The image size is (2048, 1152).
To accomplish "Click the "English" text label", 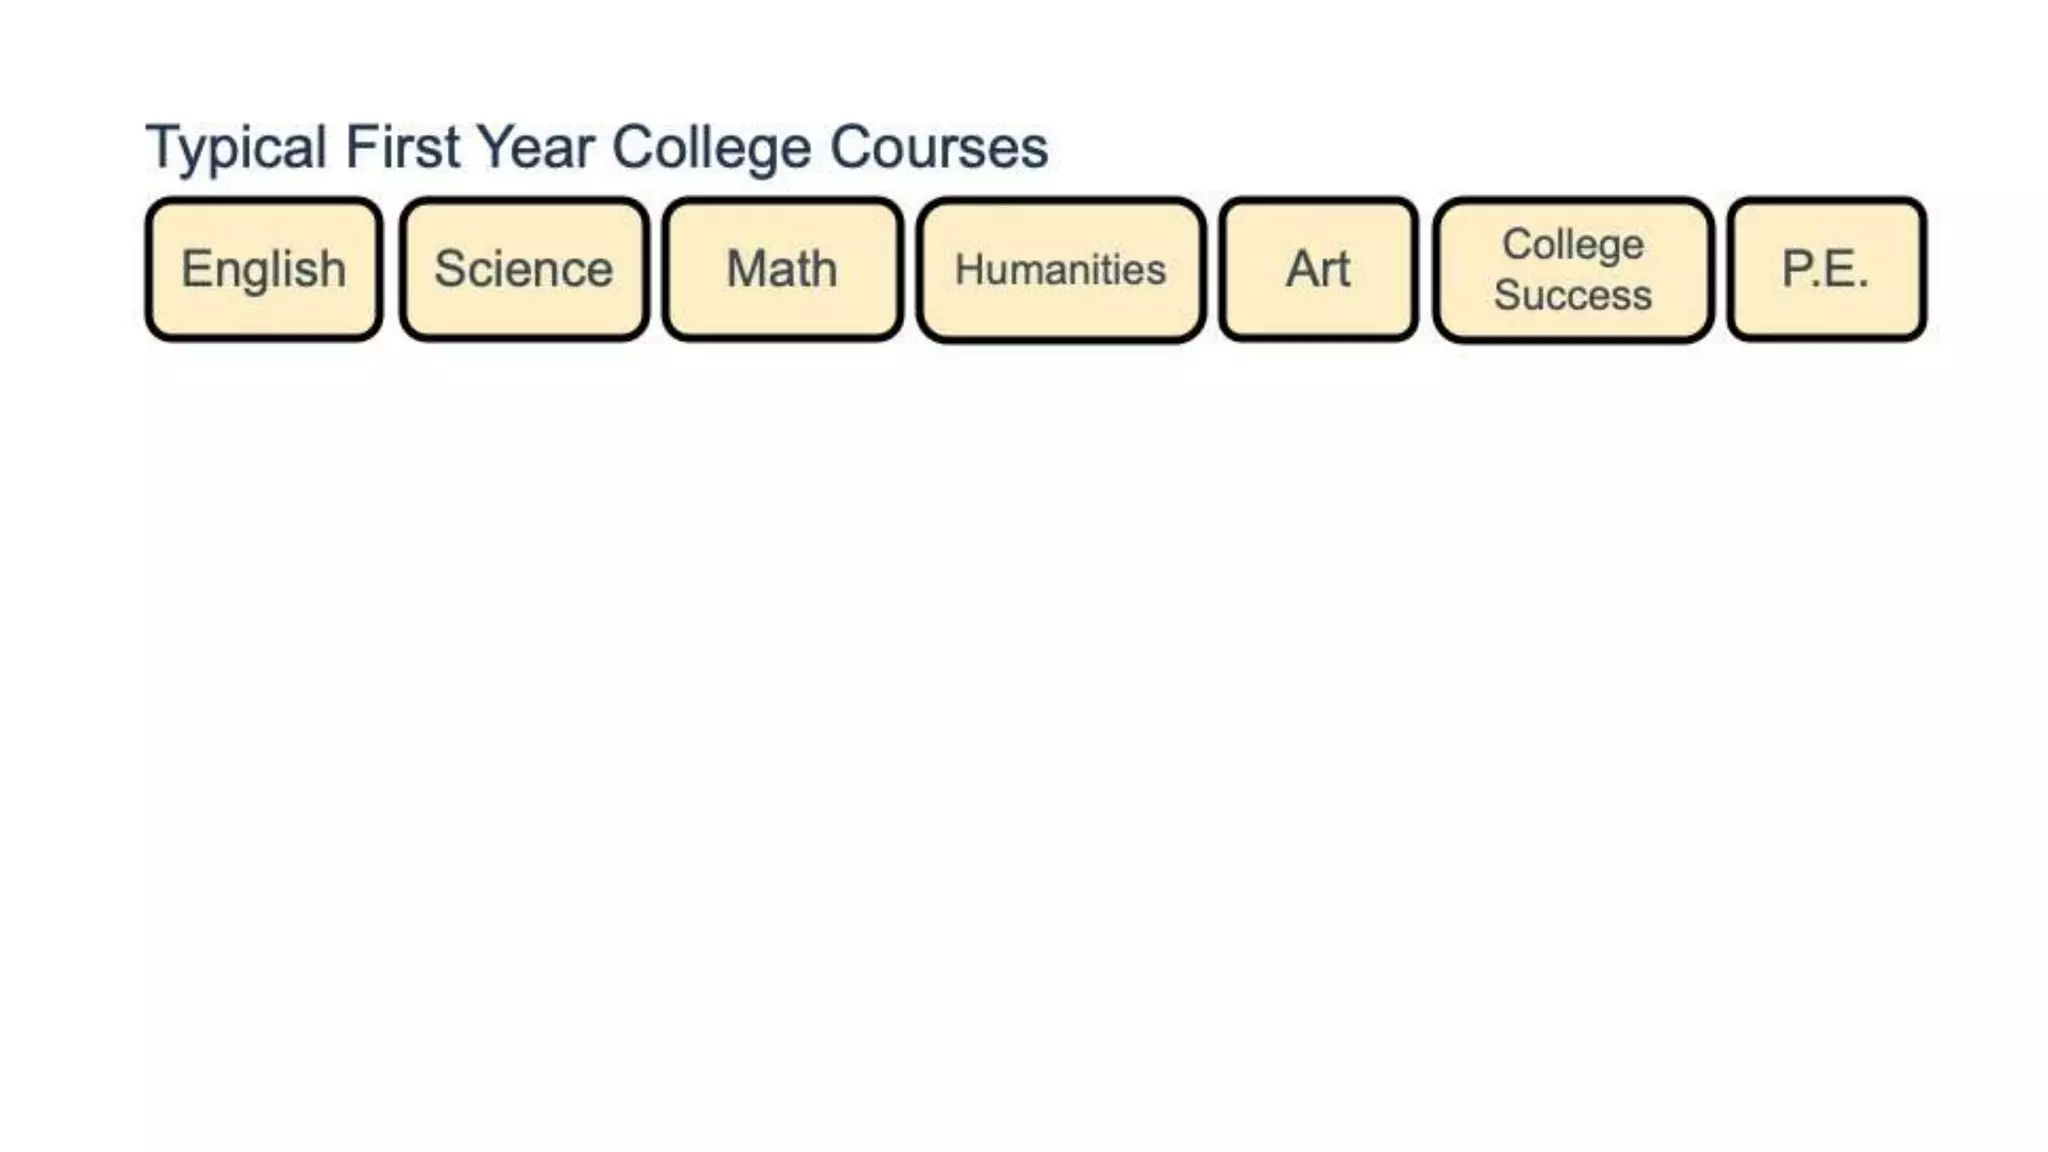I will tap(263, 269).
